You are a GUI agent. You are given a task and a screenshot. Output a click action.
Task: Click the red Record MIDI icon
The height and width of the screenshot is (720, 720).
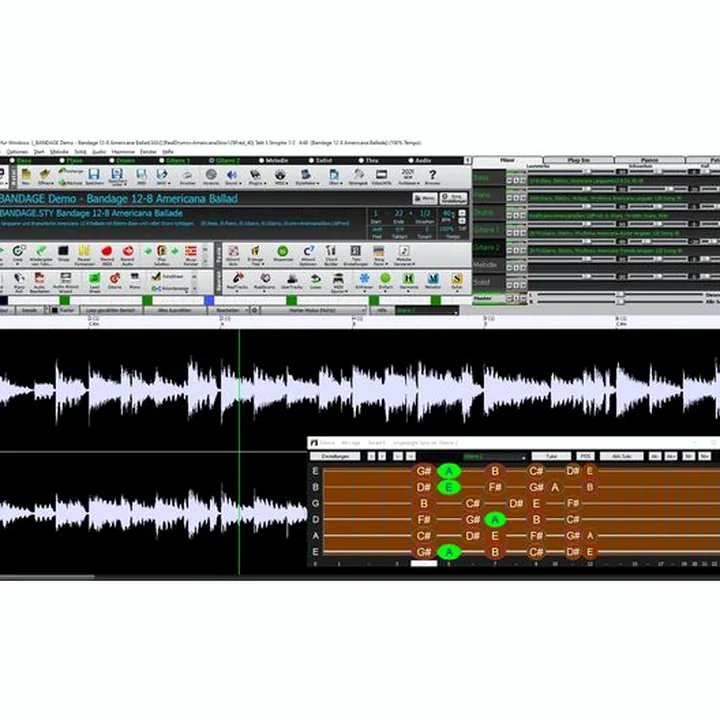click(107, 254)
